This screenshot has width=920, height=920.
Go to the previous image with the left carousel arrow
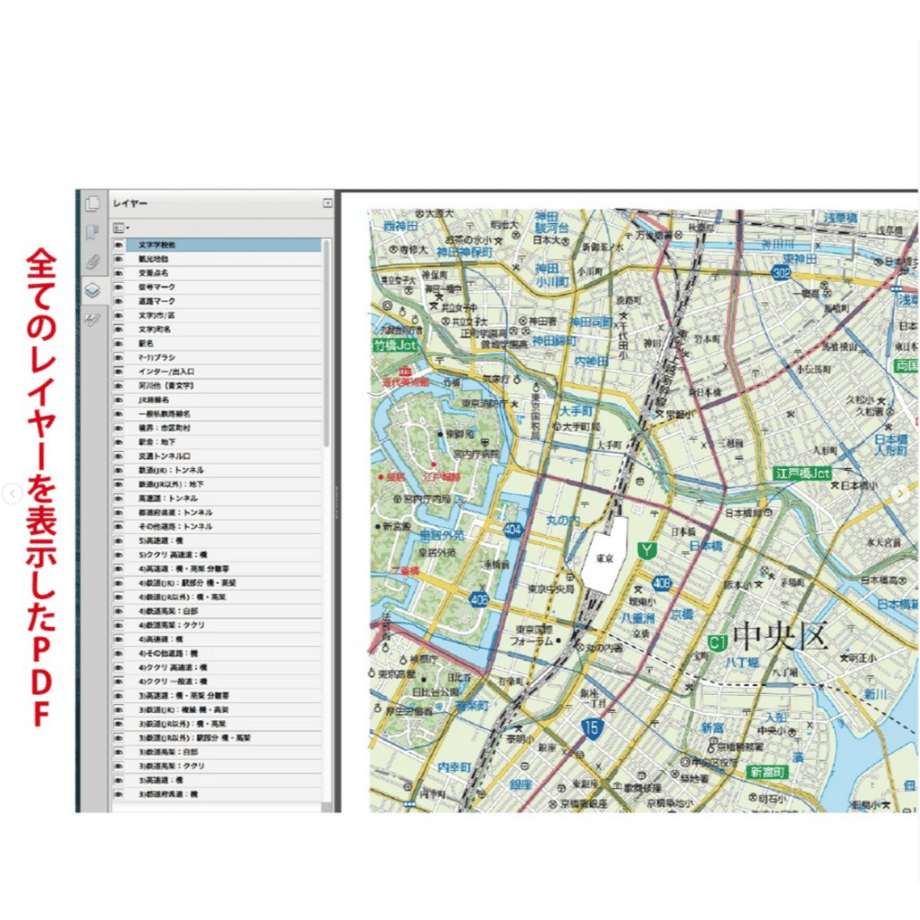[12, 494]
